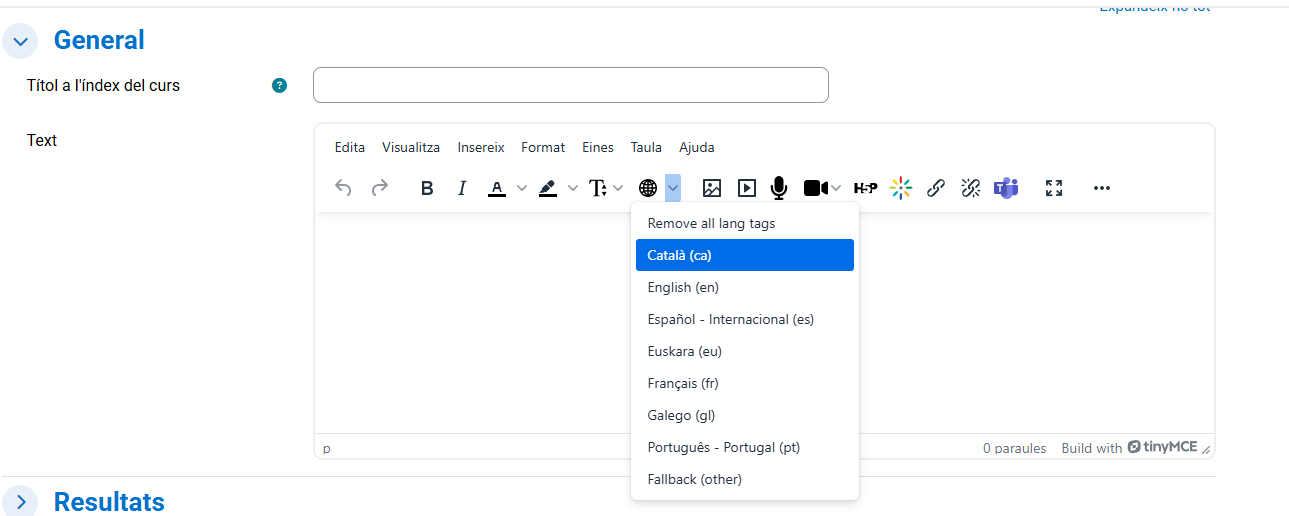Select English (en) from language list
The height and width of the screenshot is (516, 1289).
tap(683, 287)
